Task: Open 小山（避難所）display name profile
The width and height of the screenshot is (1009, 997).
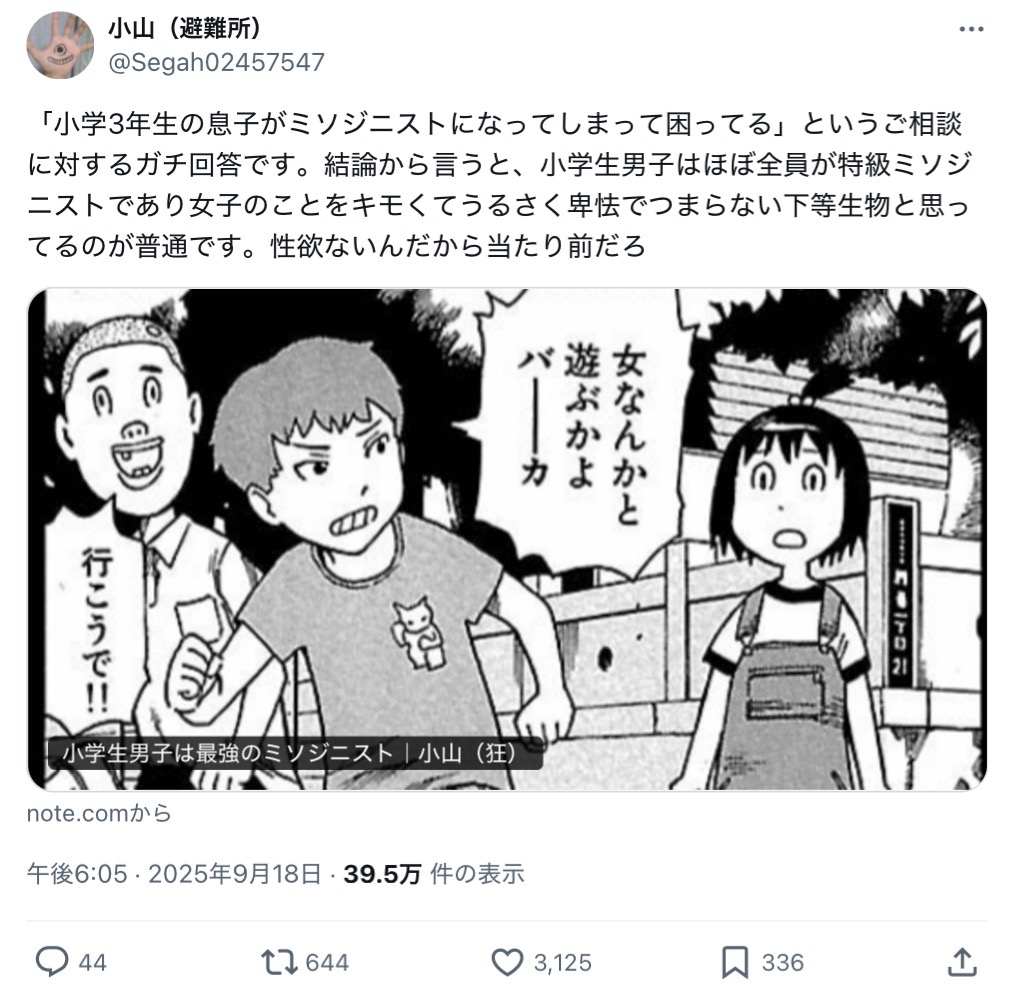Action: coord(185,28)
